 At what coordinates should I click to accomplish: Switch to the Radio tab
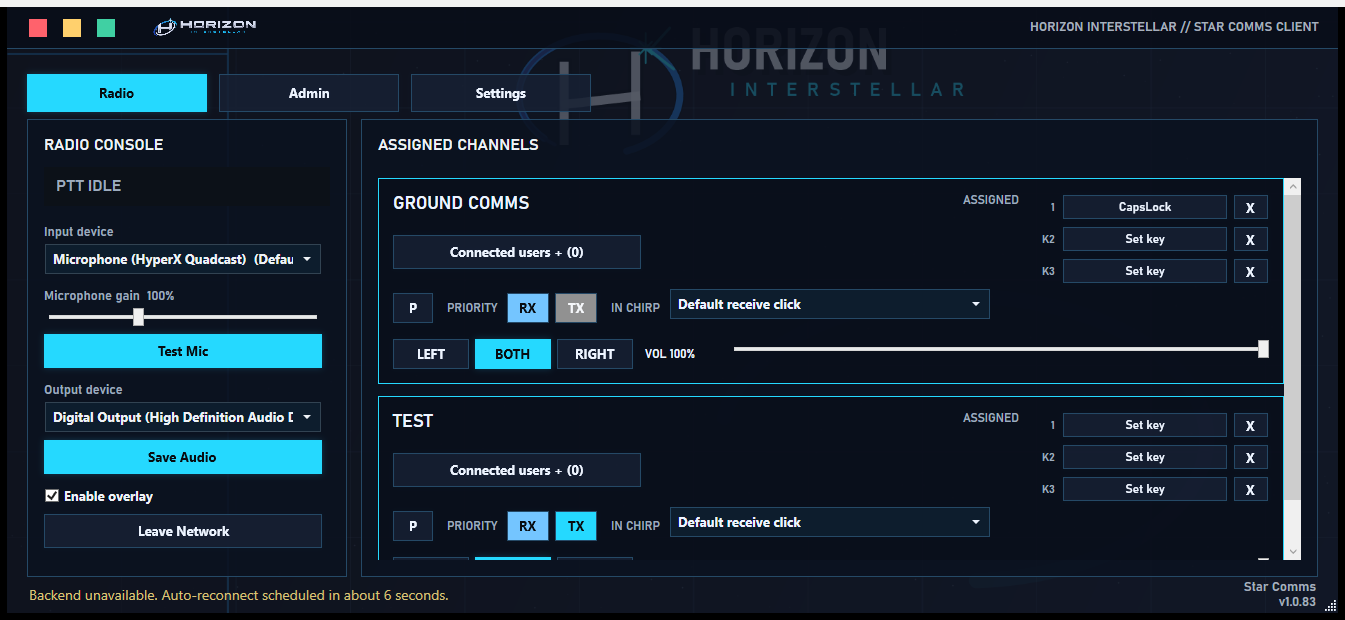click(117, 93)
